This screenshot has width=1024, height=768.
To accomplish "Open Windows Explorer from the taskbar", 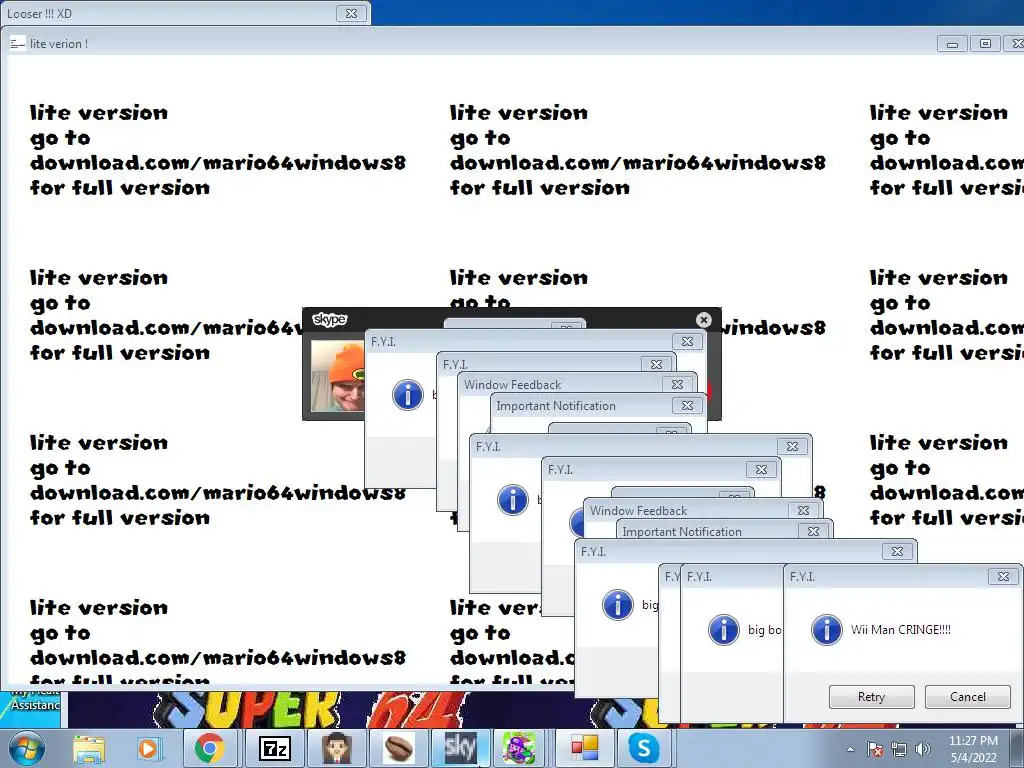I will pos(89,748).
